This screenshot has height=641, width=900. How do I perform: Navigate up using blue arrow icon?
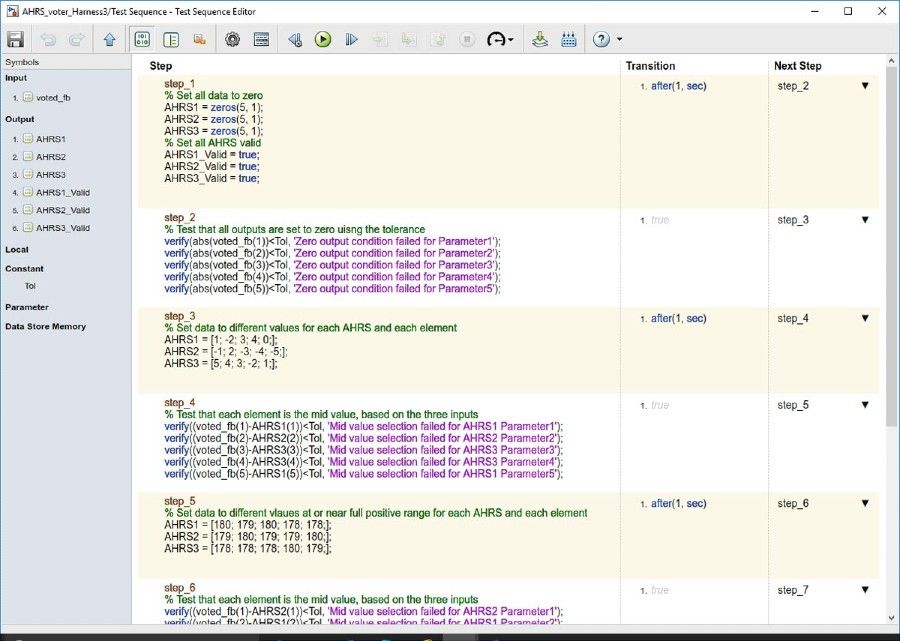[107, 39]
